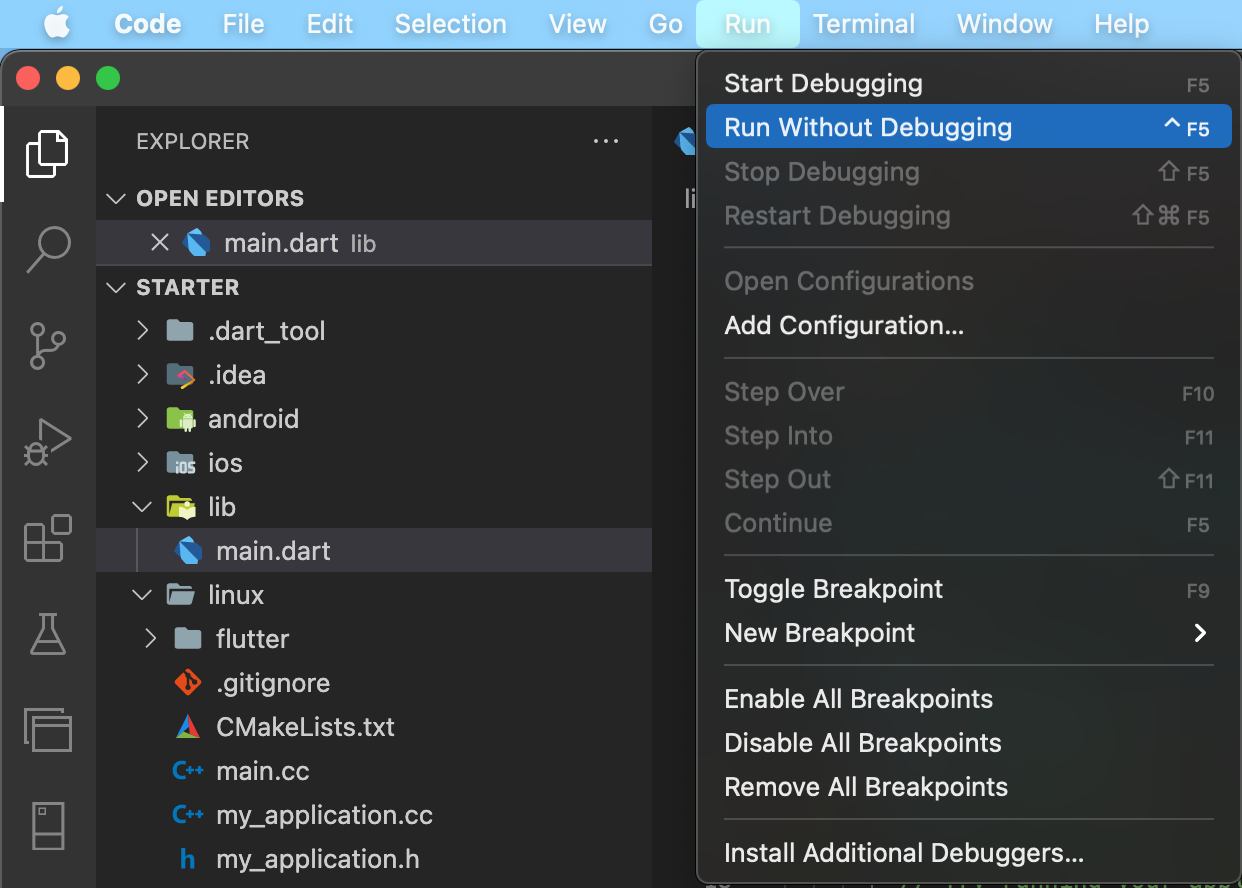Image resolution: width=1242 pixels, height=888 pixels.
Task: Open the Explorer view in activity bar
Action: [47, 153]
